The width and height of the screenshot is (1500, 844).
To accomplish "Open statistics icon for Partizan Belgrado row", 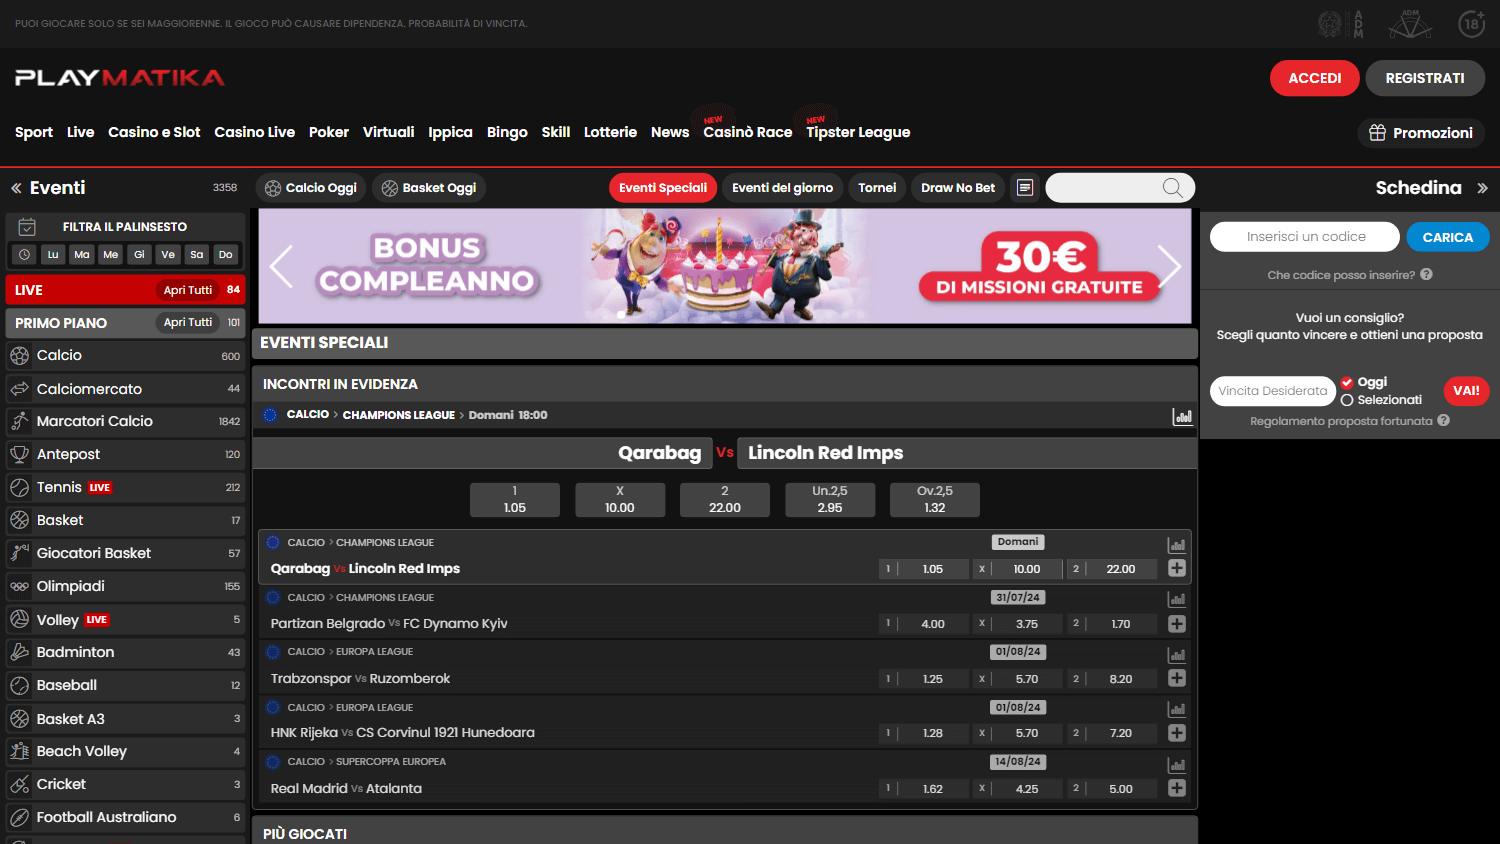I will [1177, 599].
